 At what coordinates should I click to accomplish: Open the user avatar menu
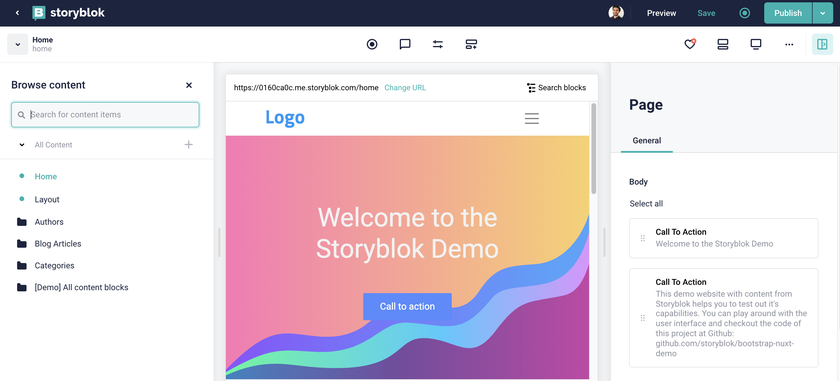click(x=616, y=13)
